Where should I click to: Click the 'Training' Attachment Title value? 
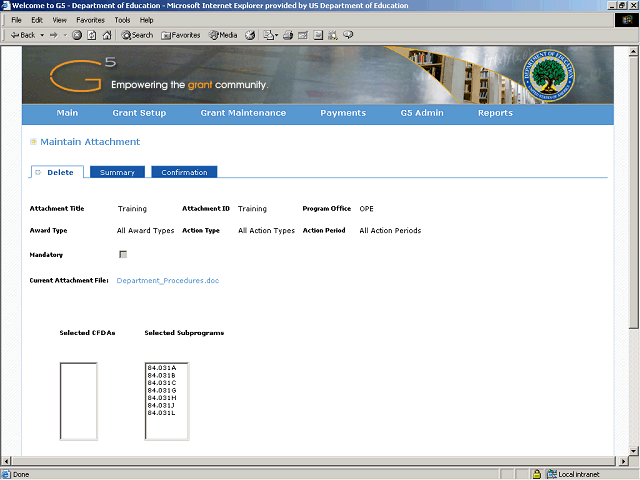tap(132, 209)
